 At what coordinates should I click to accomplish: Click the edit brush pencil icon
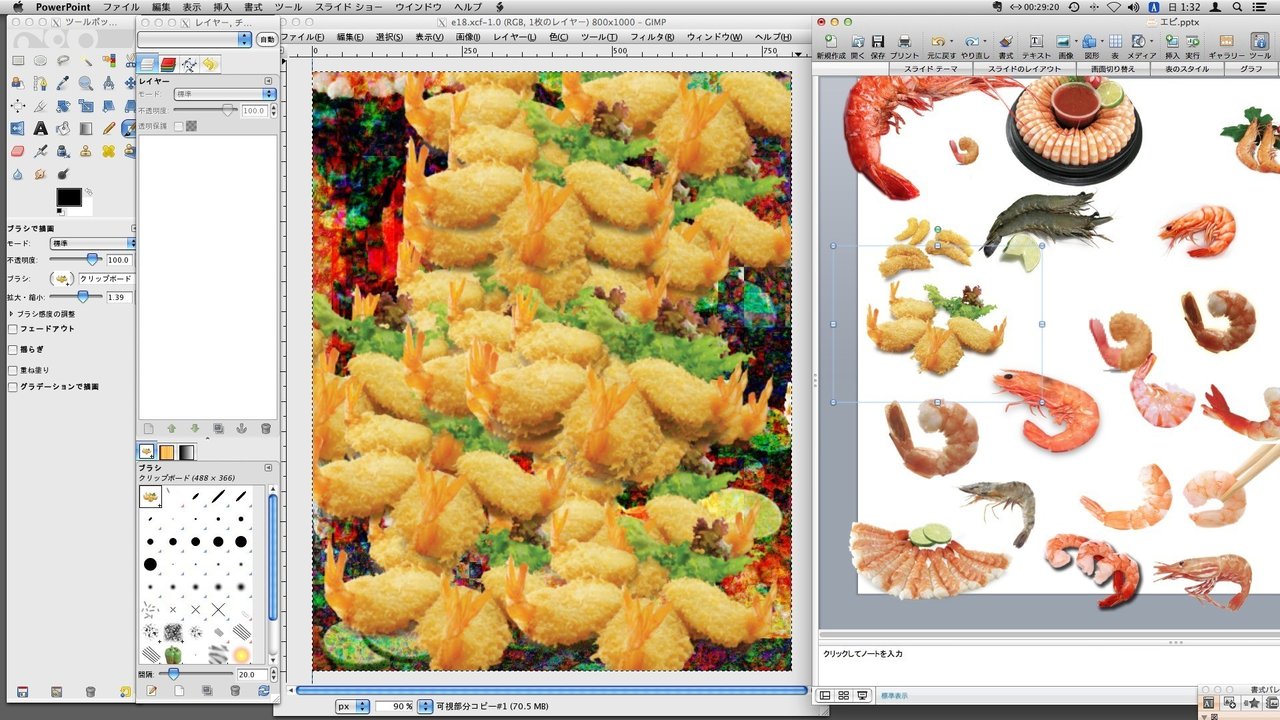tap(151, 691)
